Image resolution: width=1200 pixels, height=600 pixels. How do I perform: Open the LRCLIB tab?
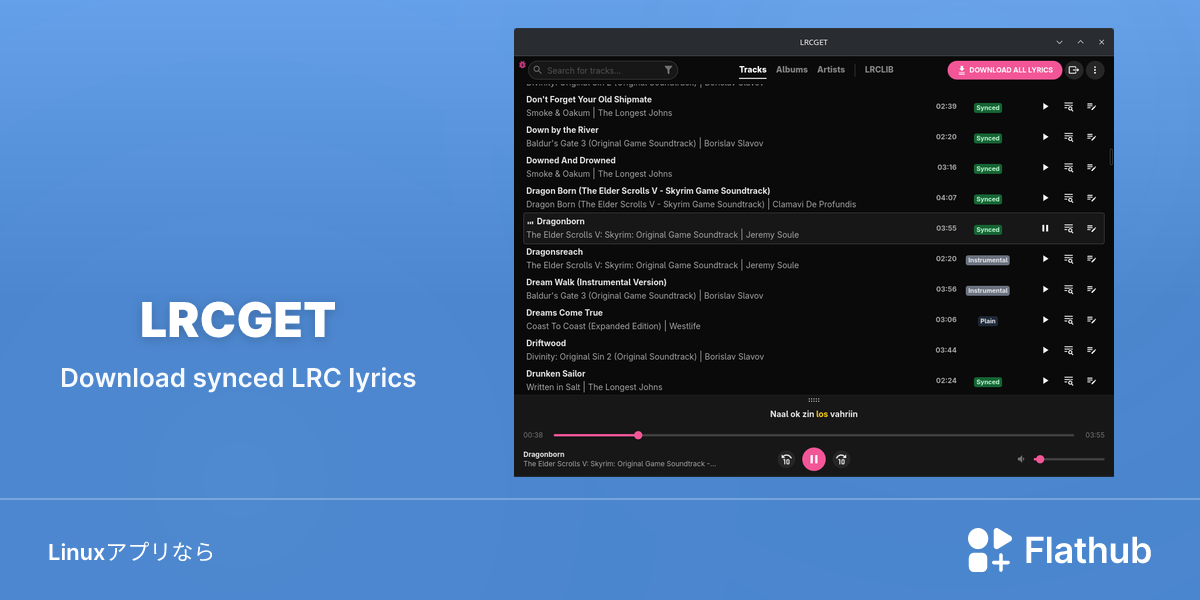879,70
